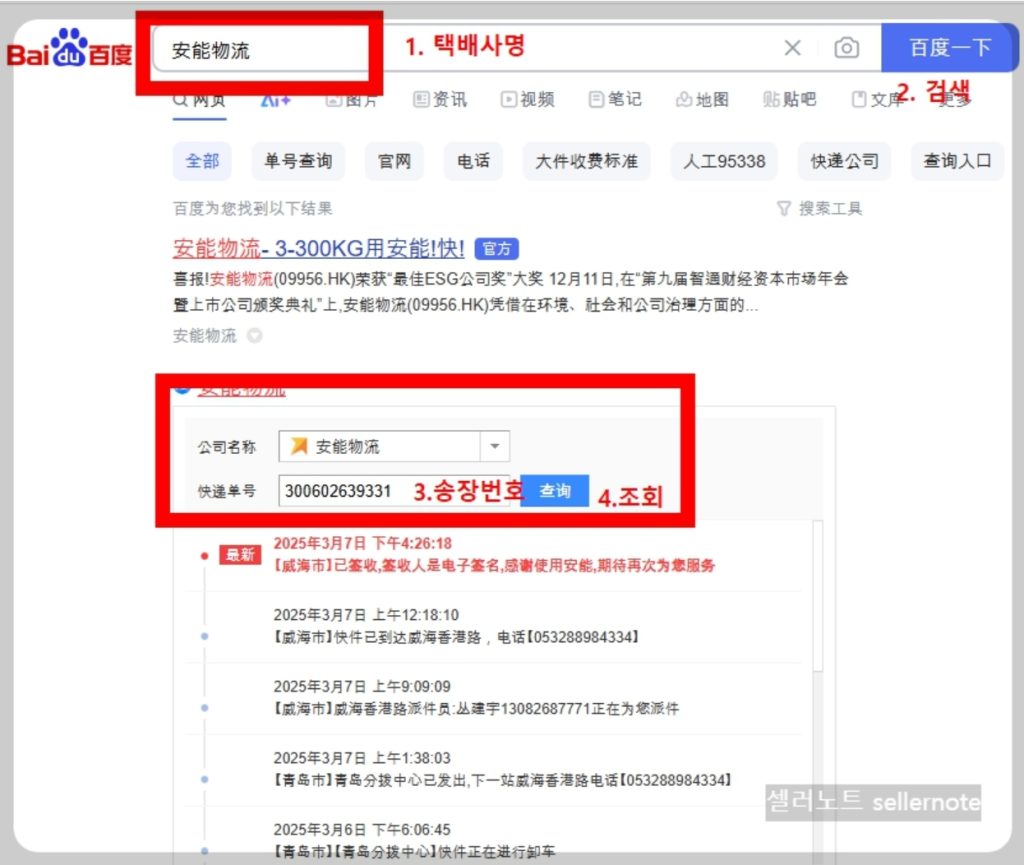The width and height of the screenshot is (1024, 865).
Task: Select the 查询入口 filter chip
Action: coord(957,161)
